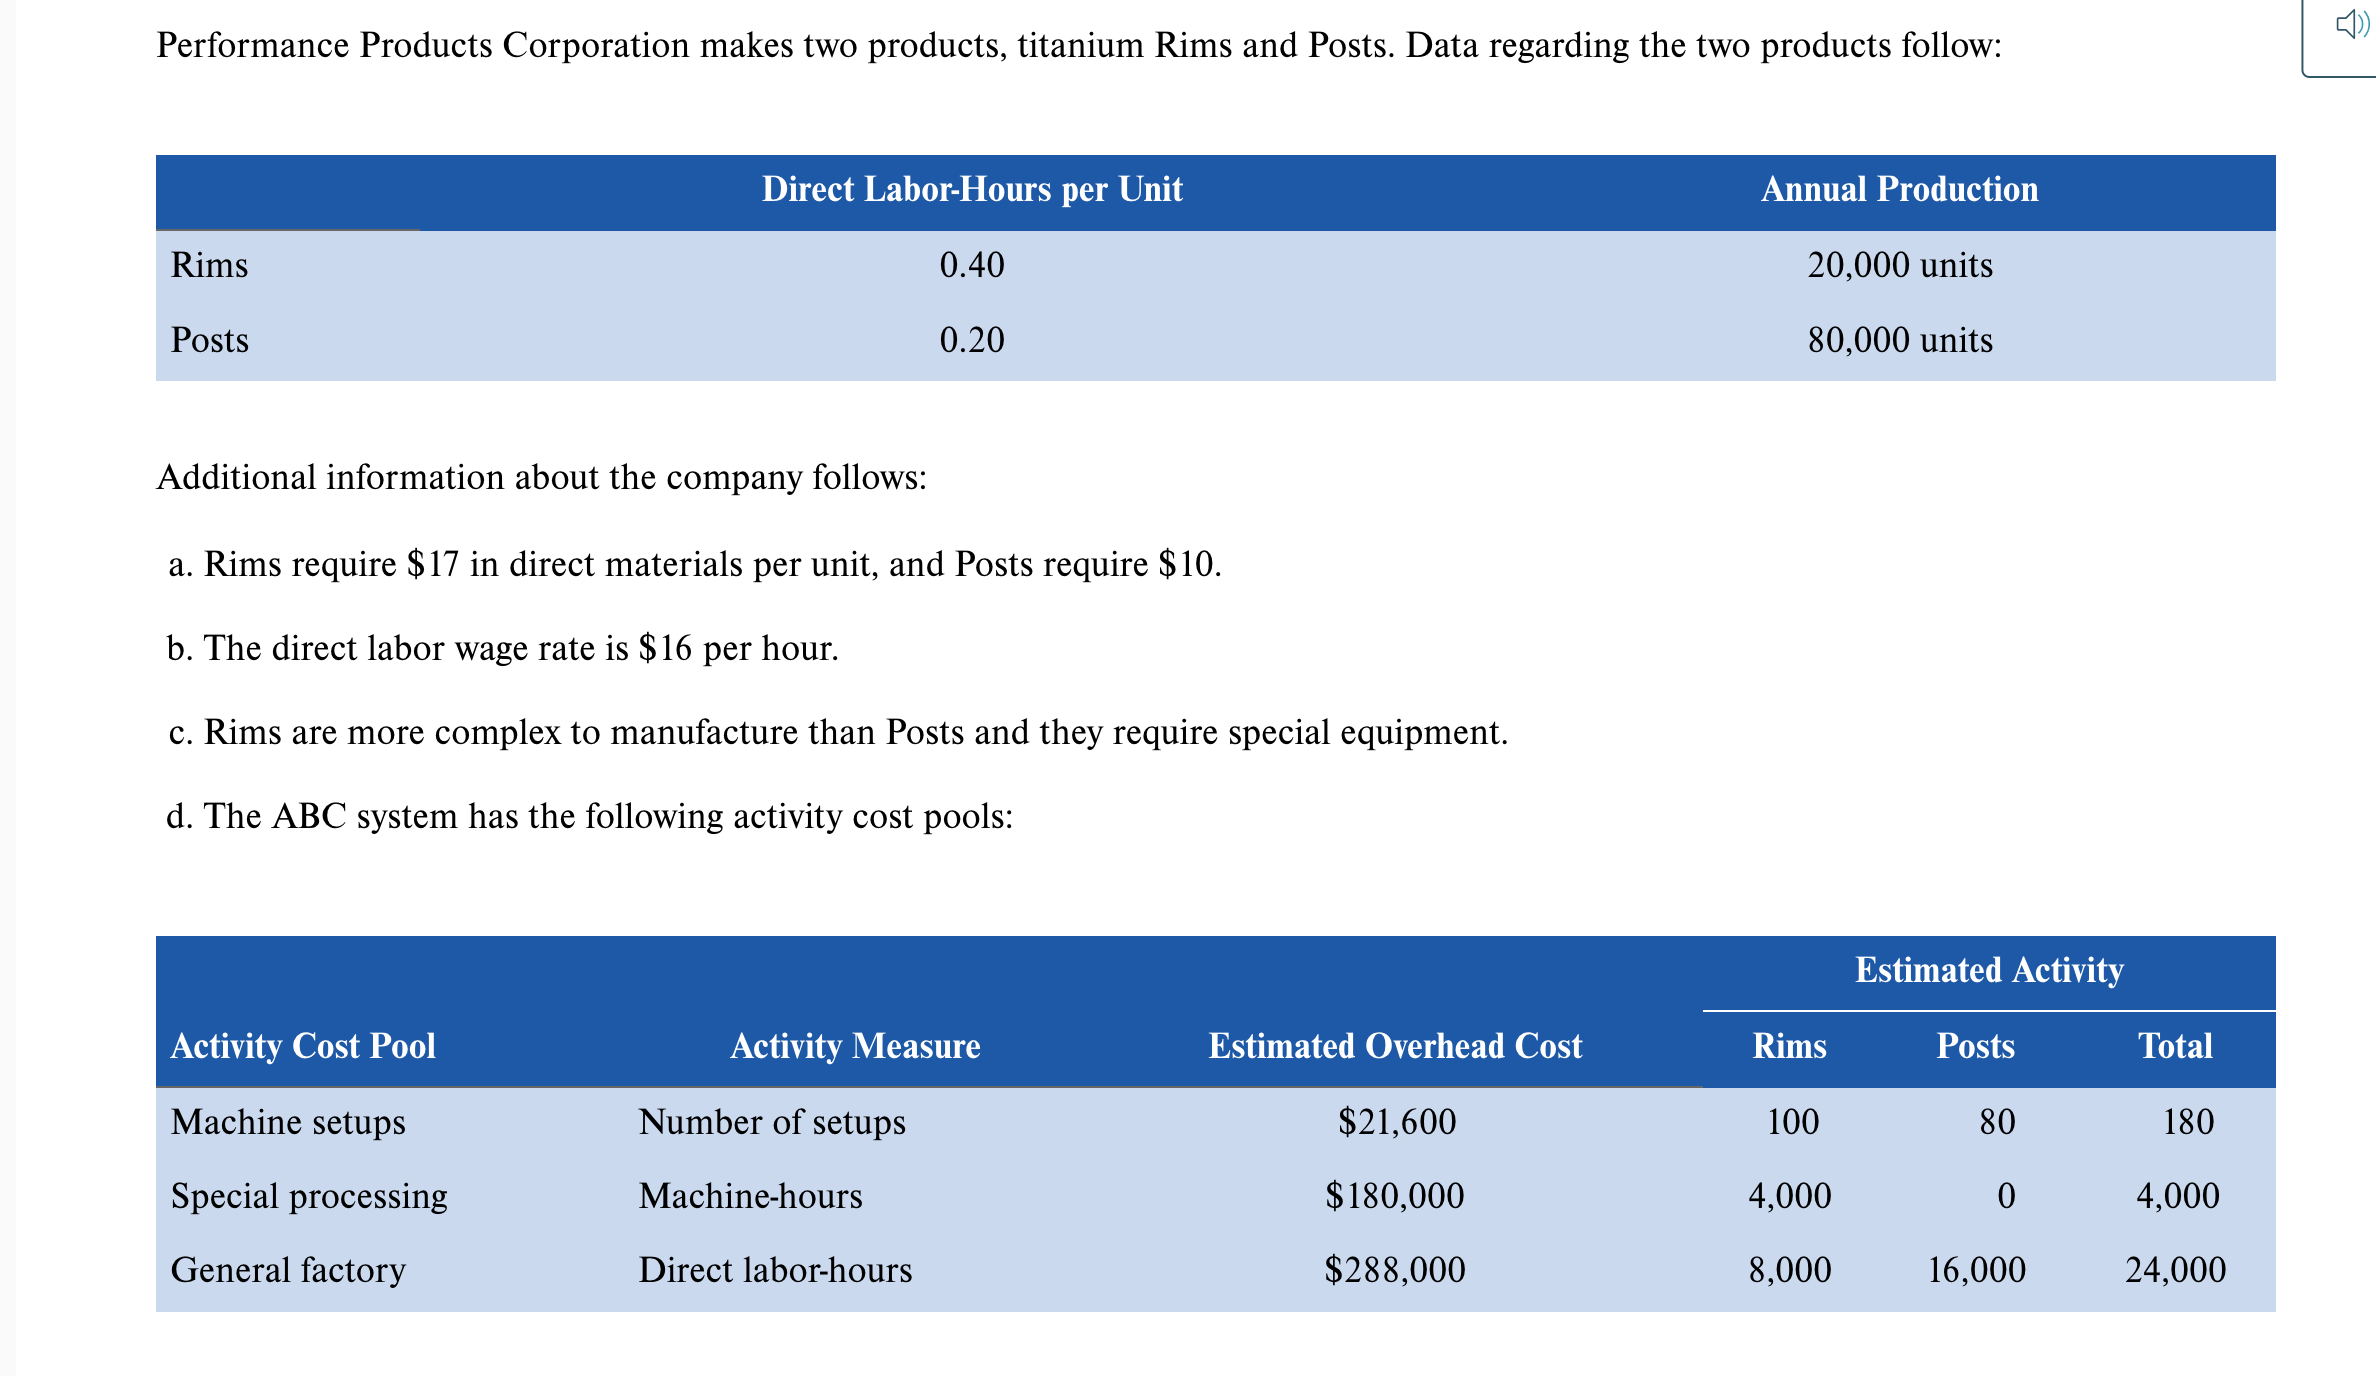Select the 'Estimated Activity' header
Screen dimensions: 2376x1376
(x=1989, y=970)
